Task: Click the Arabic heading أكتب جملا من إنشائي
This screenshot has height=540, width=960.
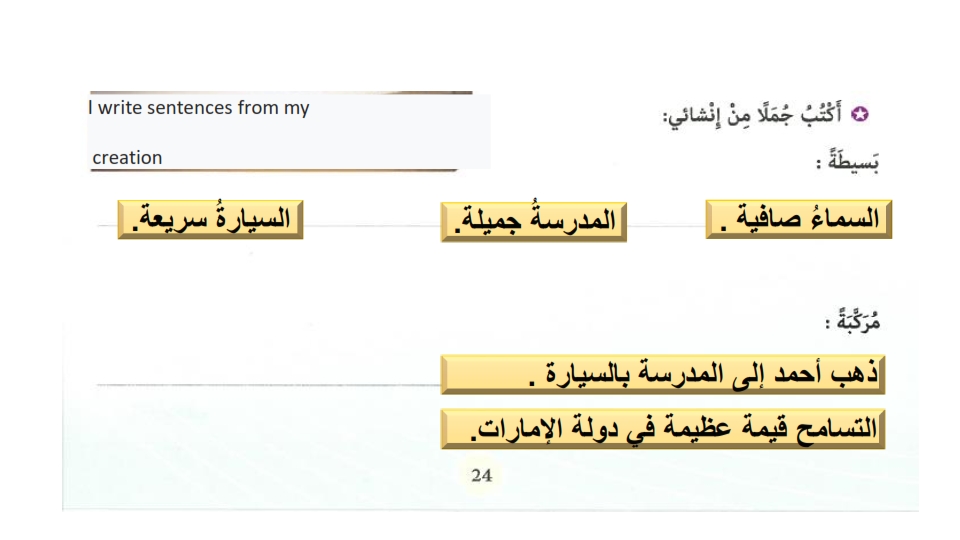Action: coord(752,114)
